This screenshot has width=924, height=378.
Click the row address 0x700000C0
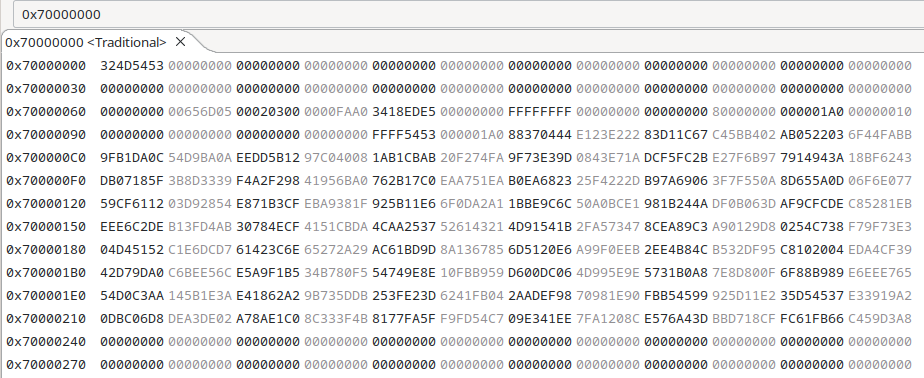click(x=46, y=157)
